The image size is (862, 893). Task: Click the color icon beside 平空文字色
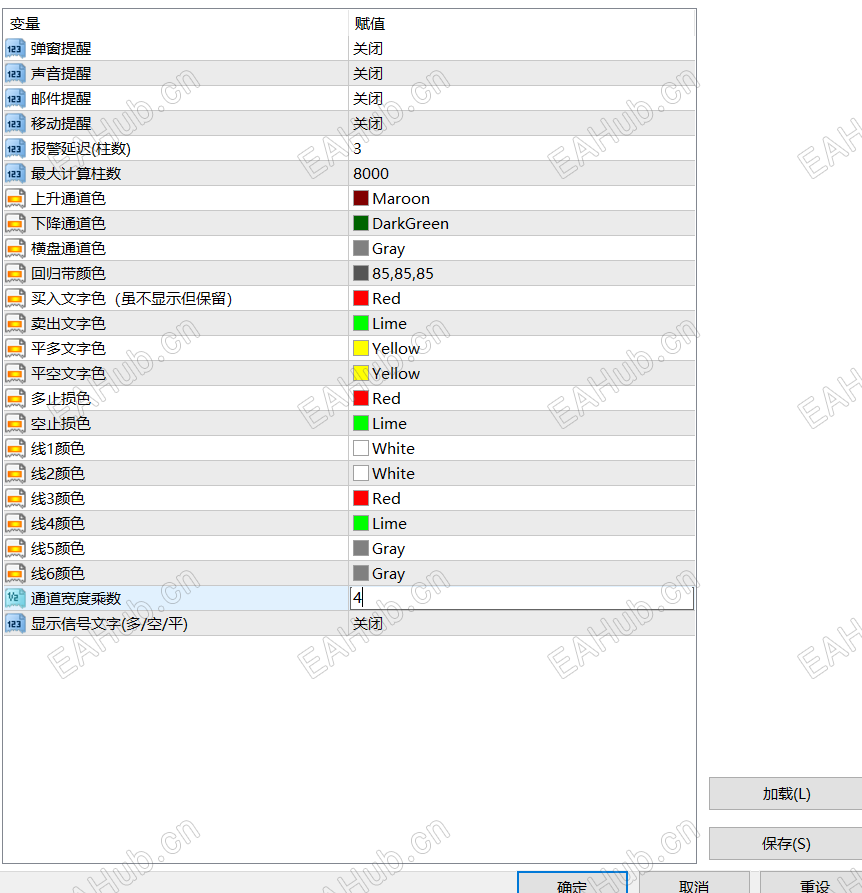[15, 374]
